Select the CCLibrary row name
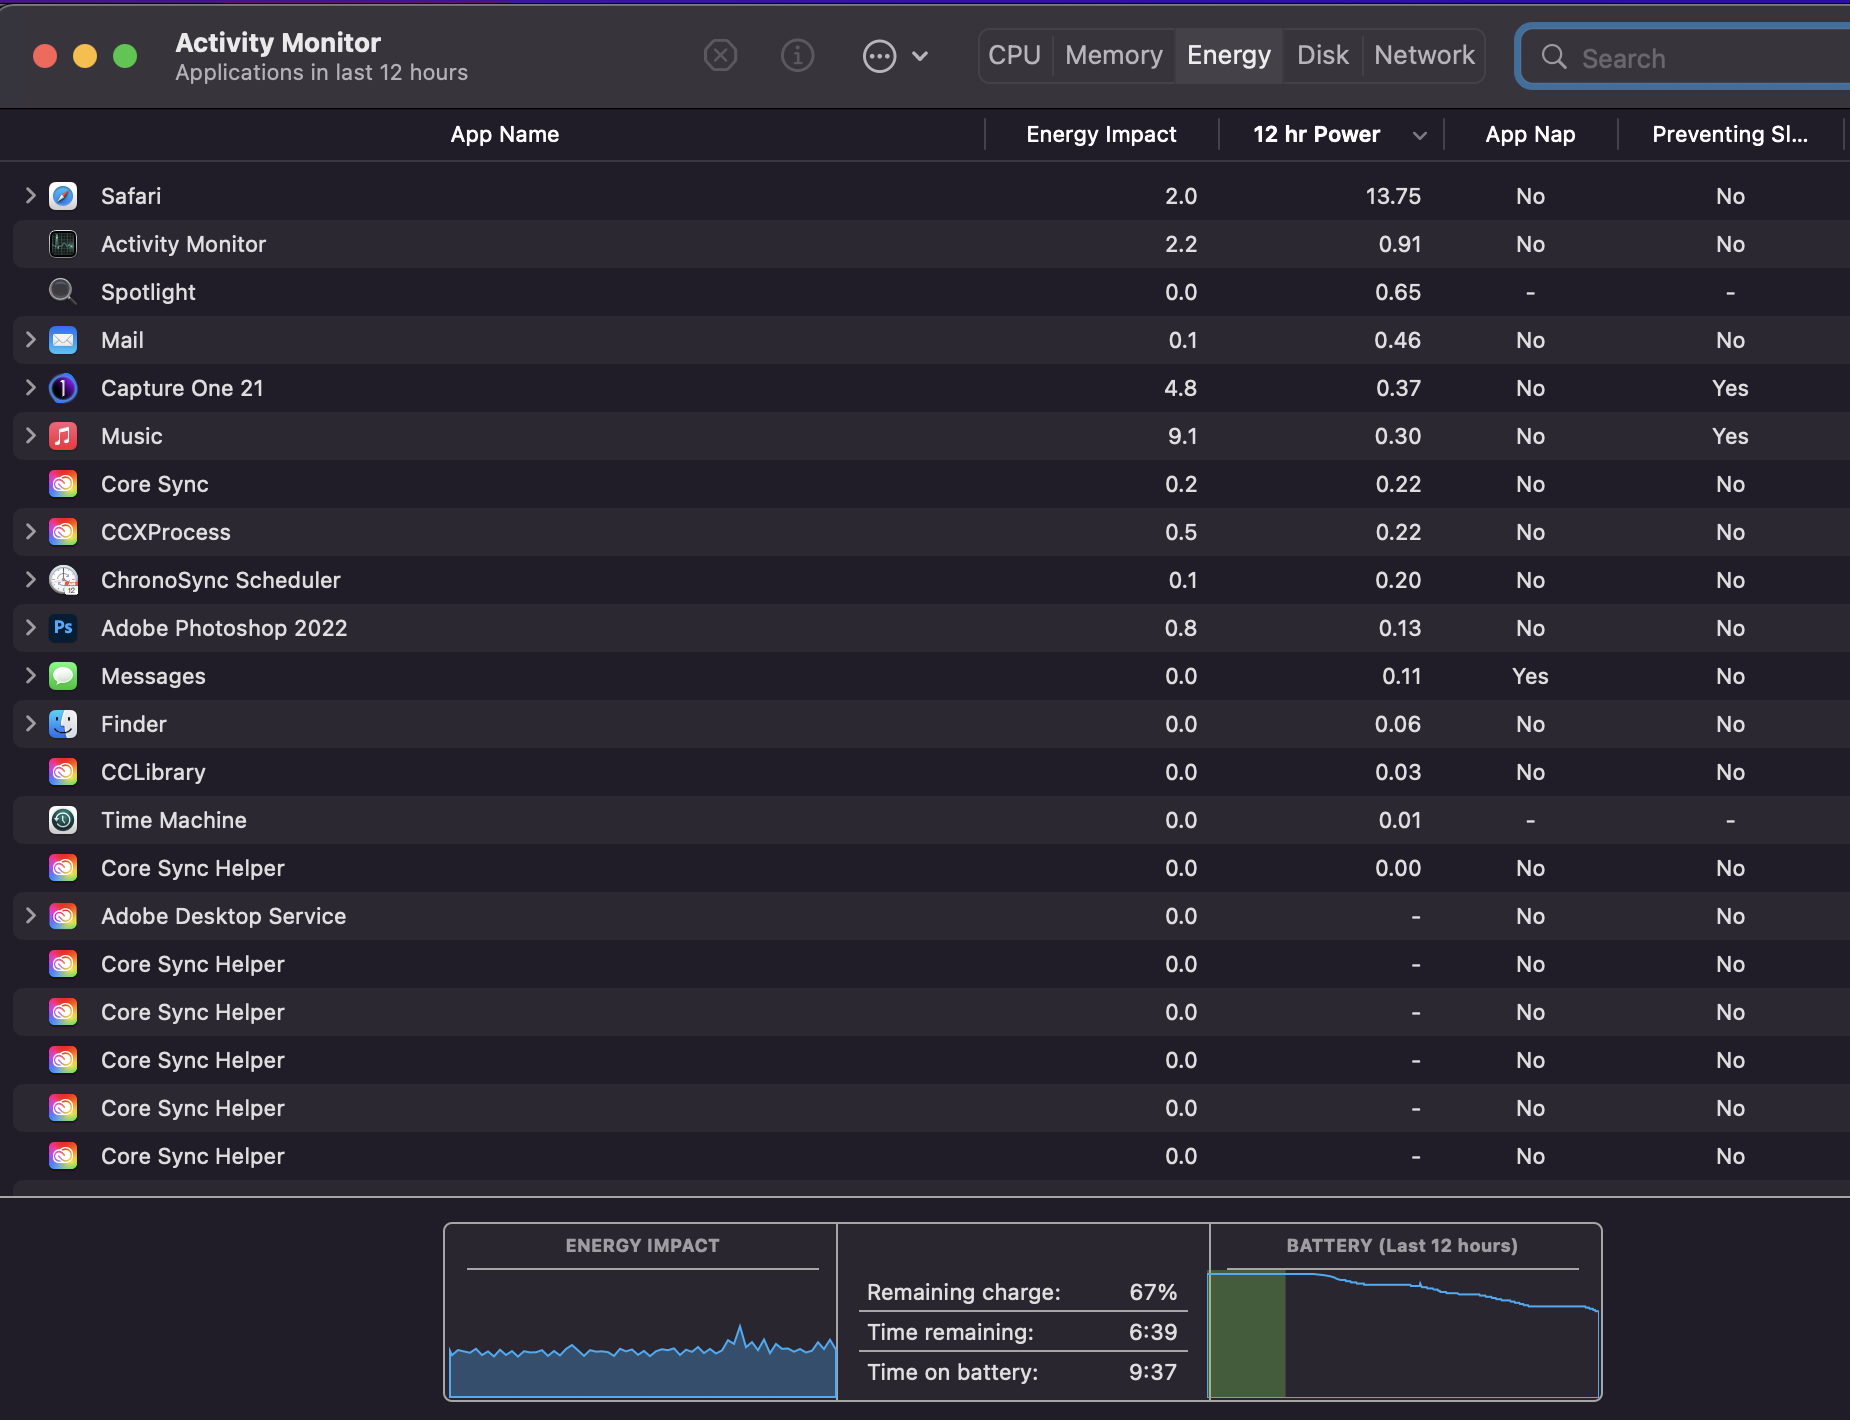This screenshot has width=1850, height=1420. pos(153,772)
